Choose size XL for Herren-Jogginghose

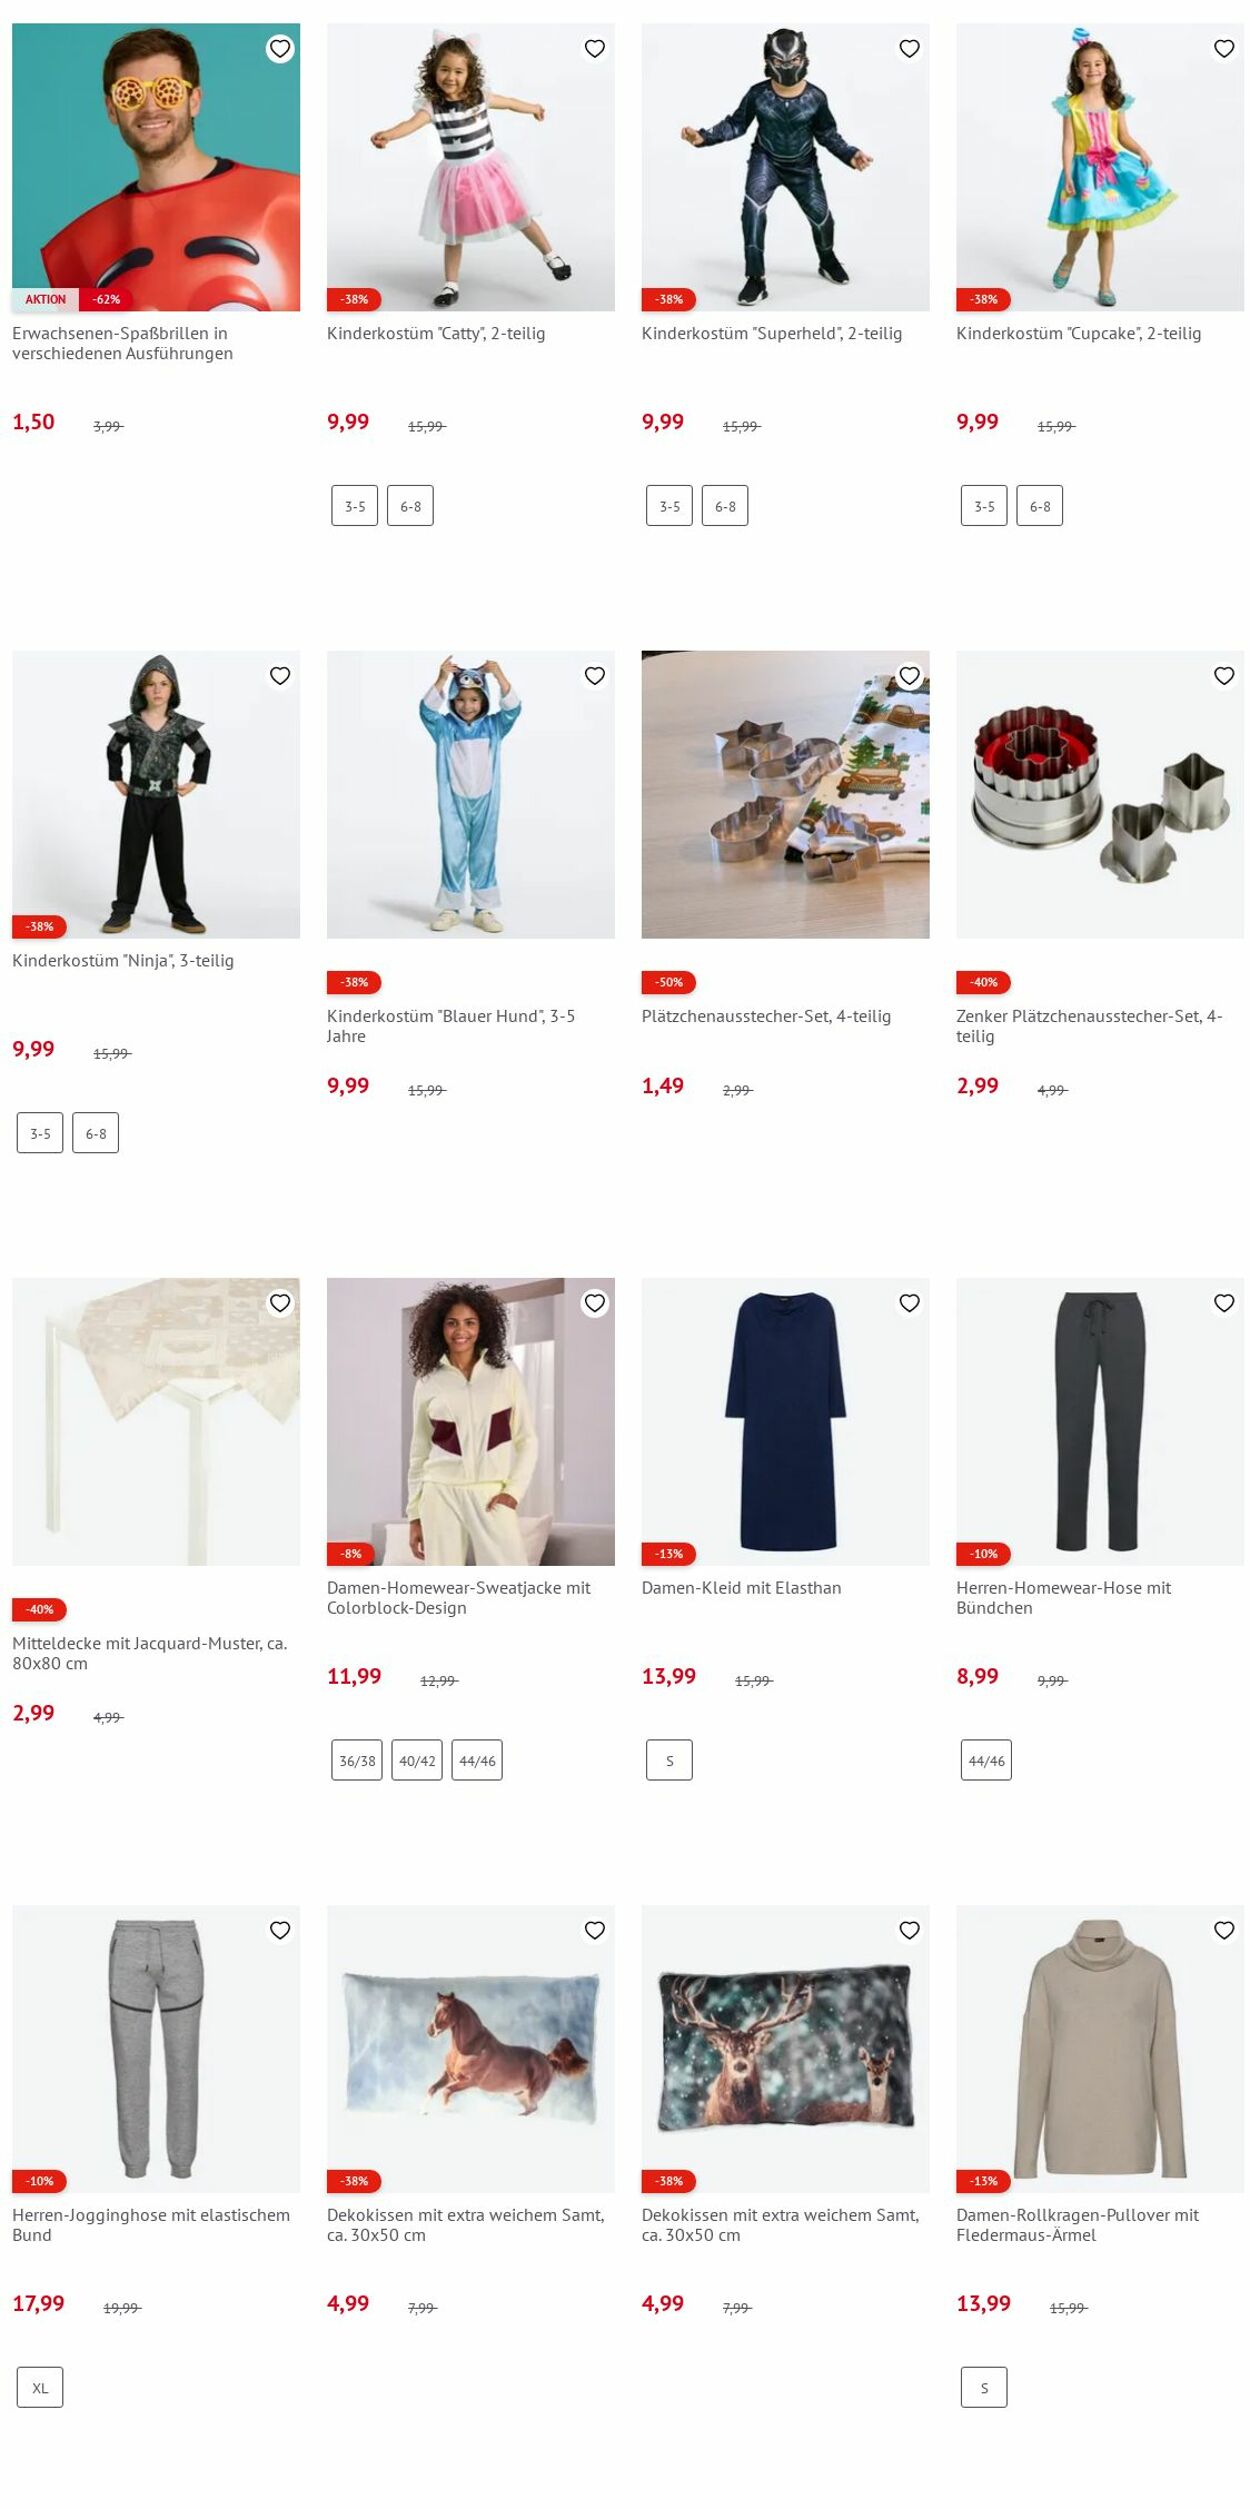[x=40, y=2387]
